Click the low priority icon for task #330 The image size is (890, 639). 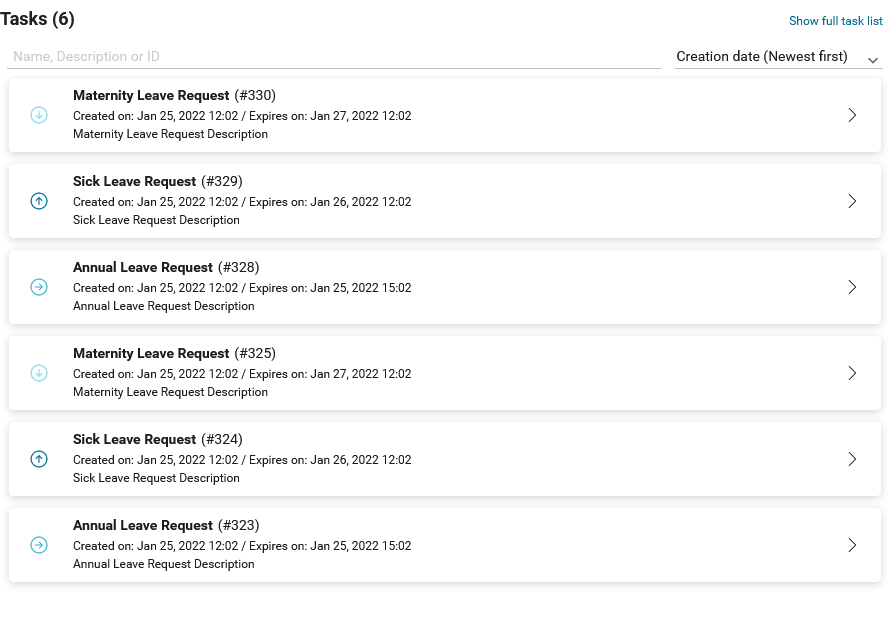[x=39, y=115]
